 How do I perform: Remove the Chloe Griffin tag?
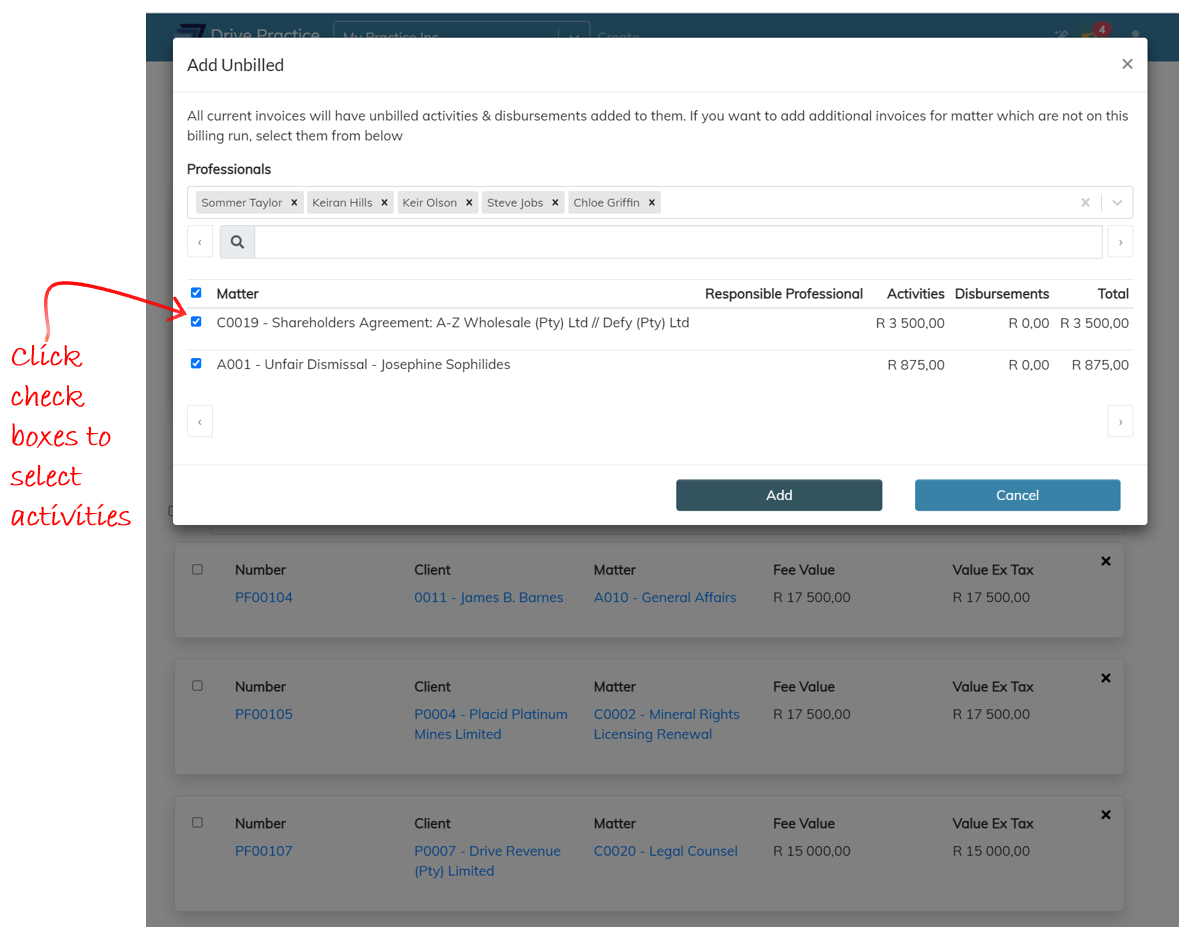652,203
